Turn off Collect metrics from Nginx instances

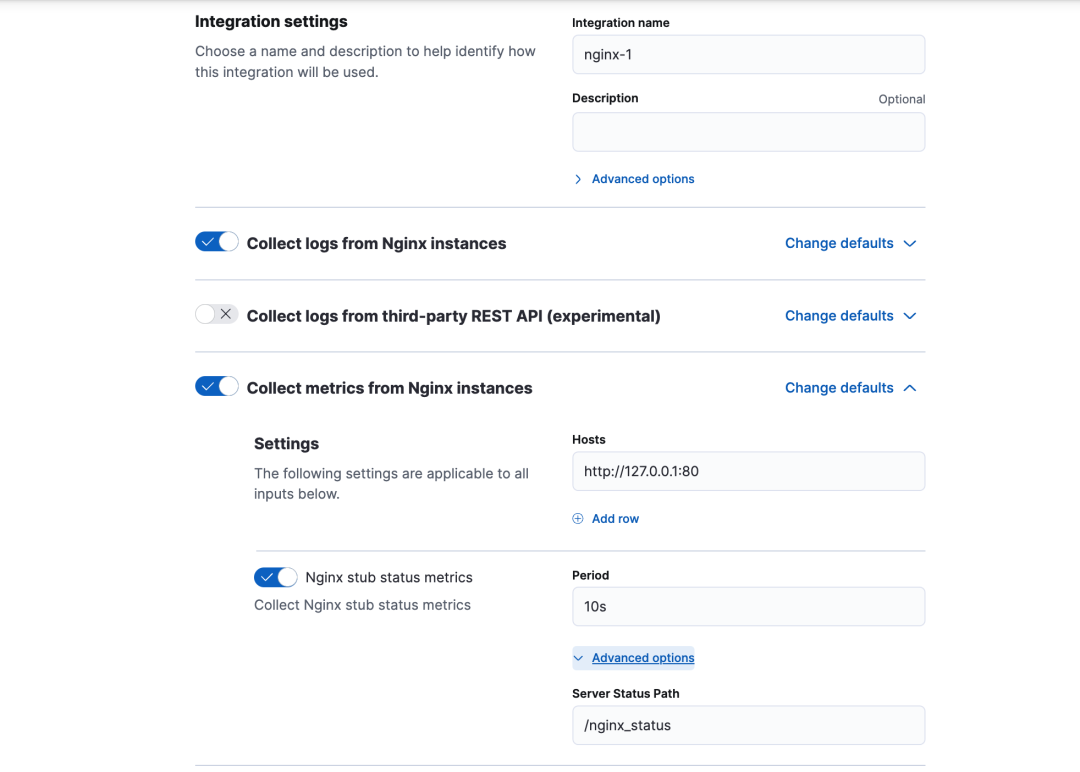[x=217, y=386]
